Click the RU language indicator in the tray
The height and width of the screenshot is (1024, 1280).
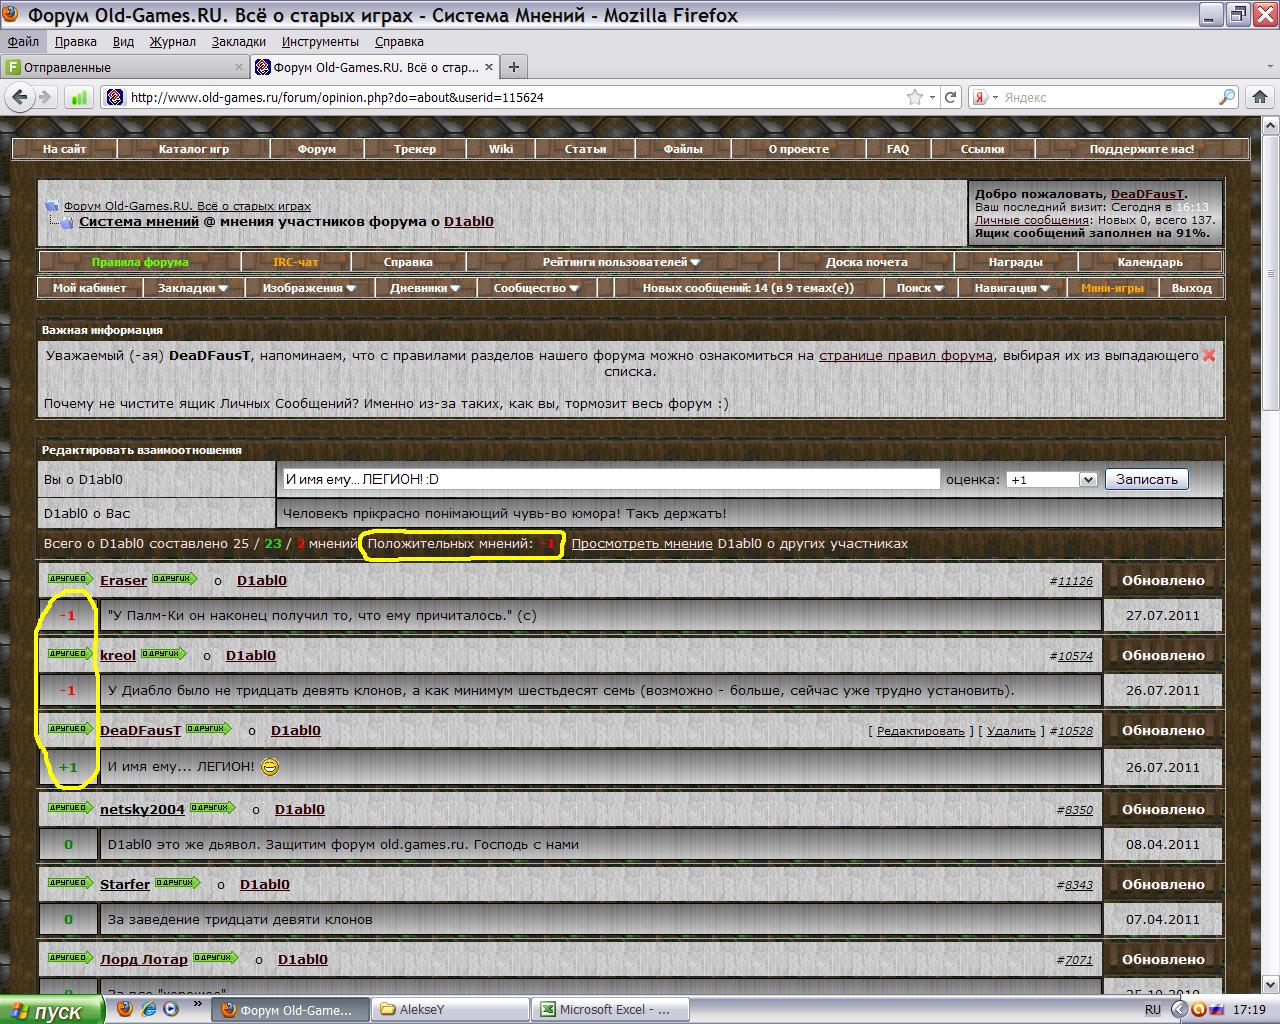[x=1153, y=1010]
